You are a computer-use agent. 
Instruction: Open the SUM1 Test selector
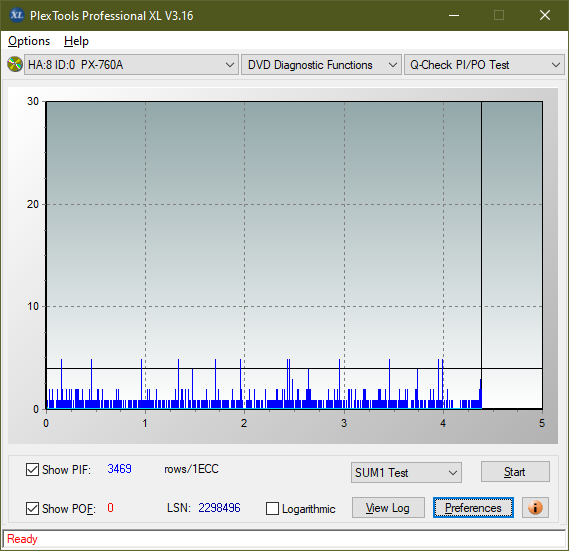point(406,472)
